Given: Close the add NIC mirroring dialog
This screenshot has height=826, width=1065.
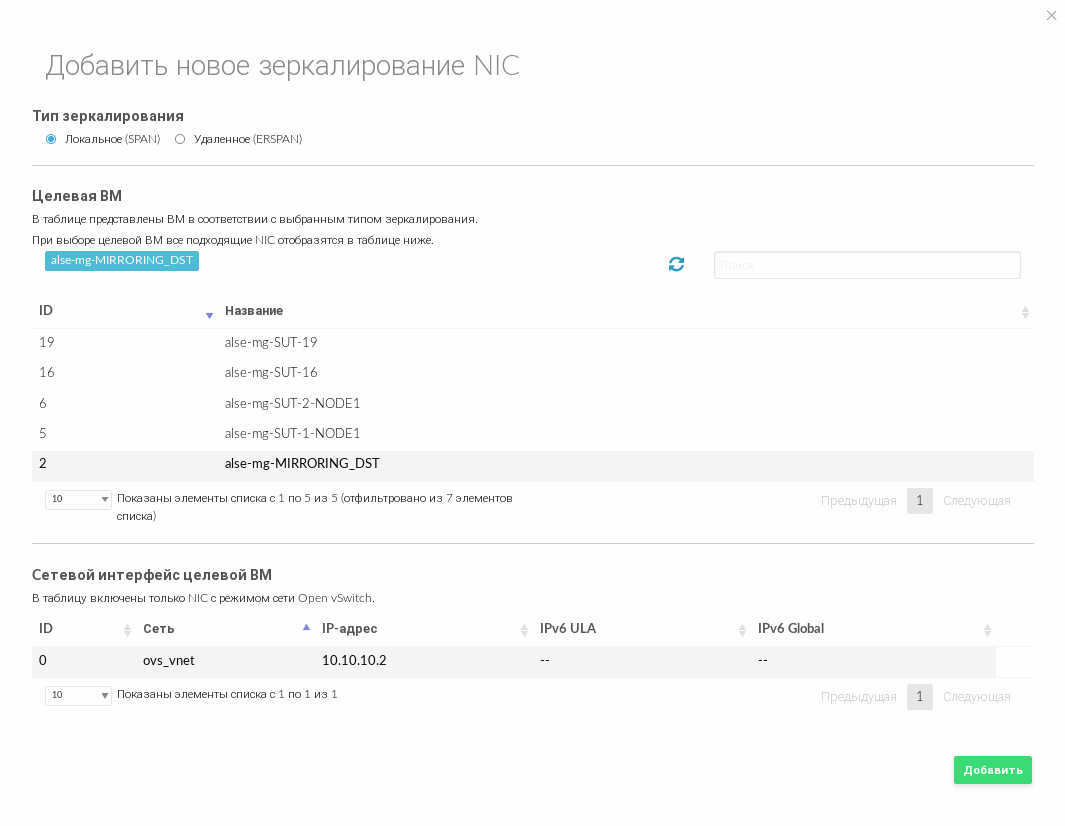Looking at the screenshot, I should [1051, 16].
